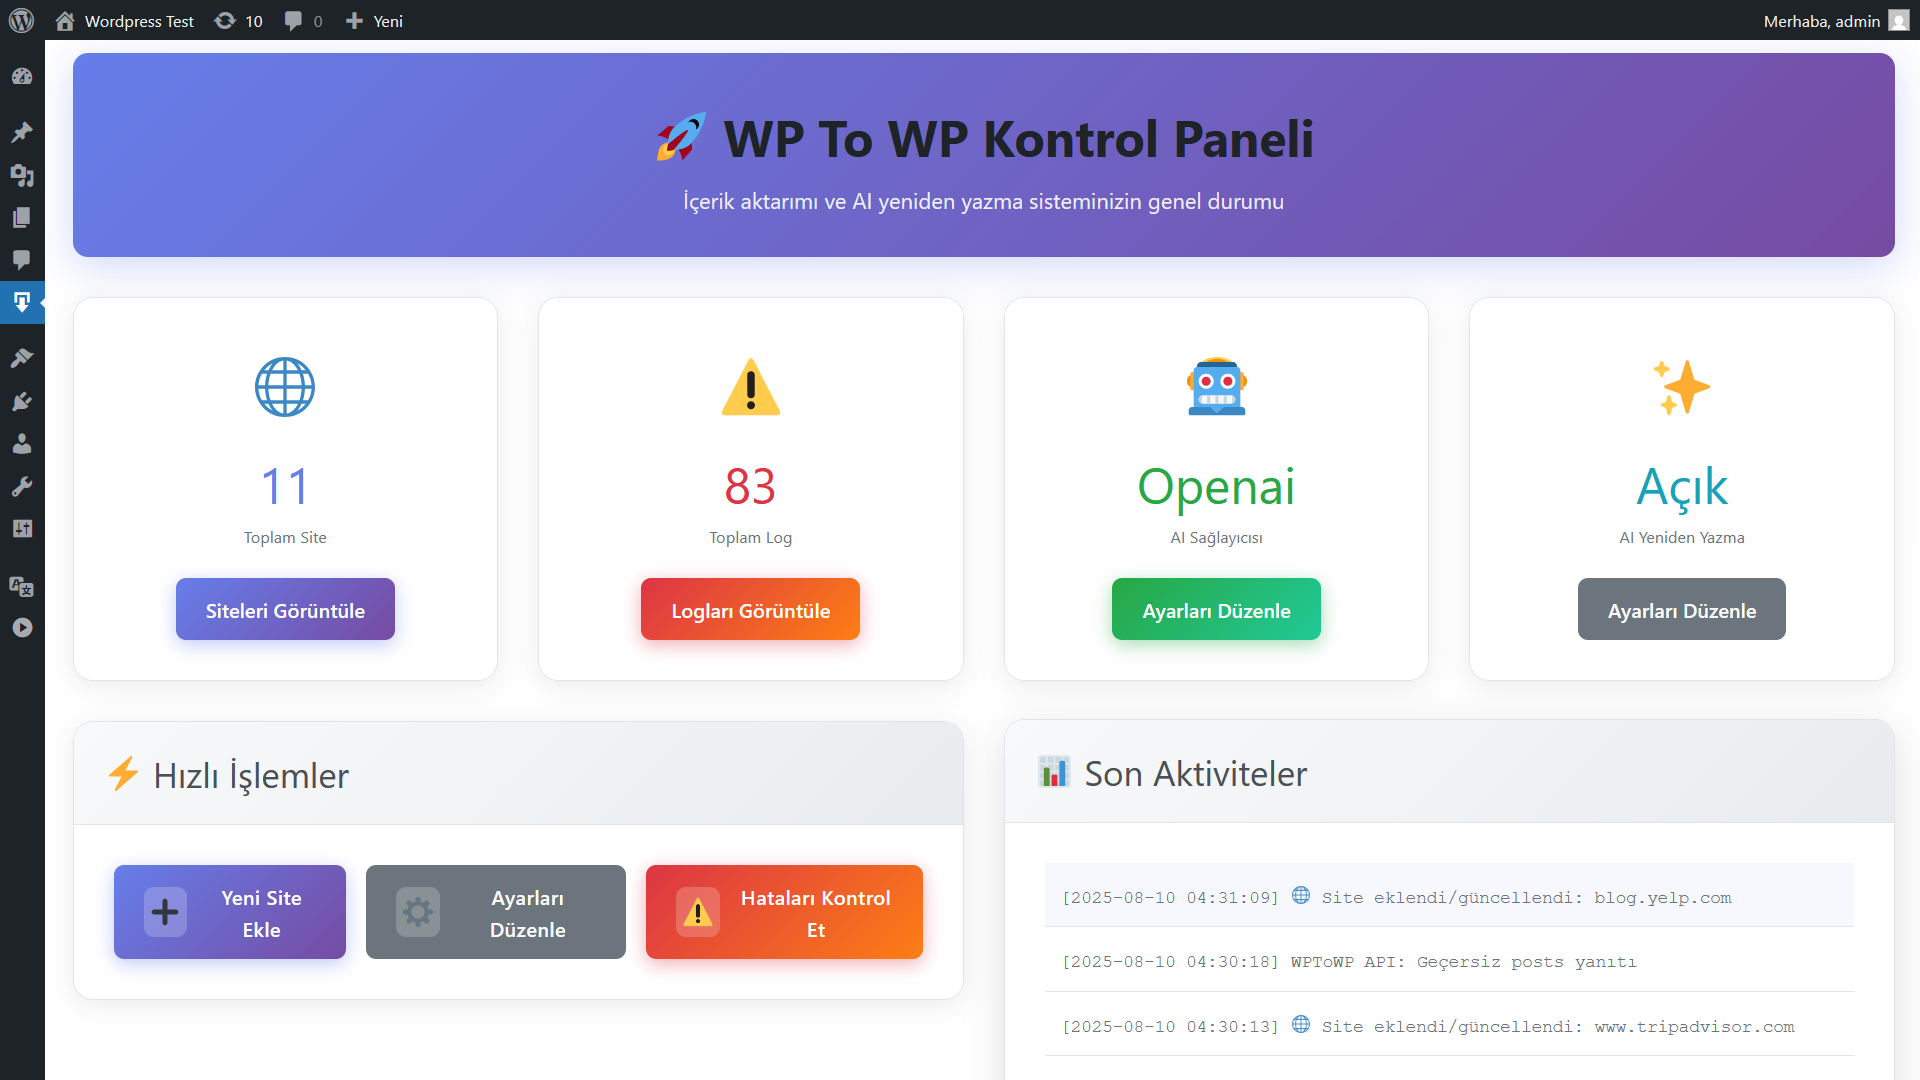The image size is (1920, 1080).
Task: Open Tools via the wrench icon
Action: (22, 486)
